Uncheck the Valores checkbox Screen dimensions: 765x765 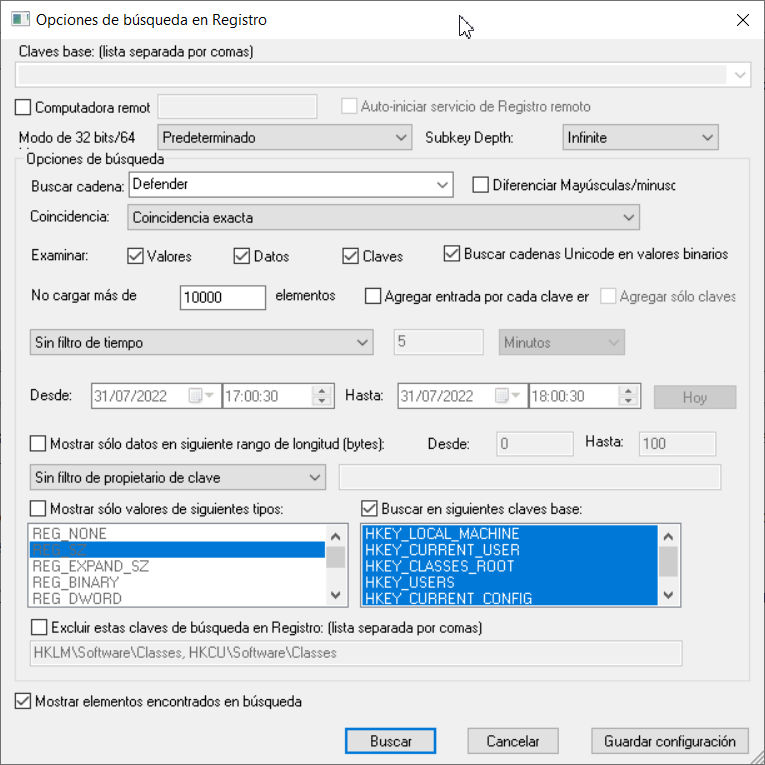click(x=136, y=256)
